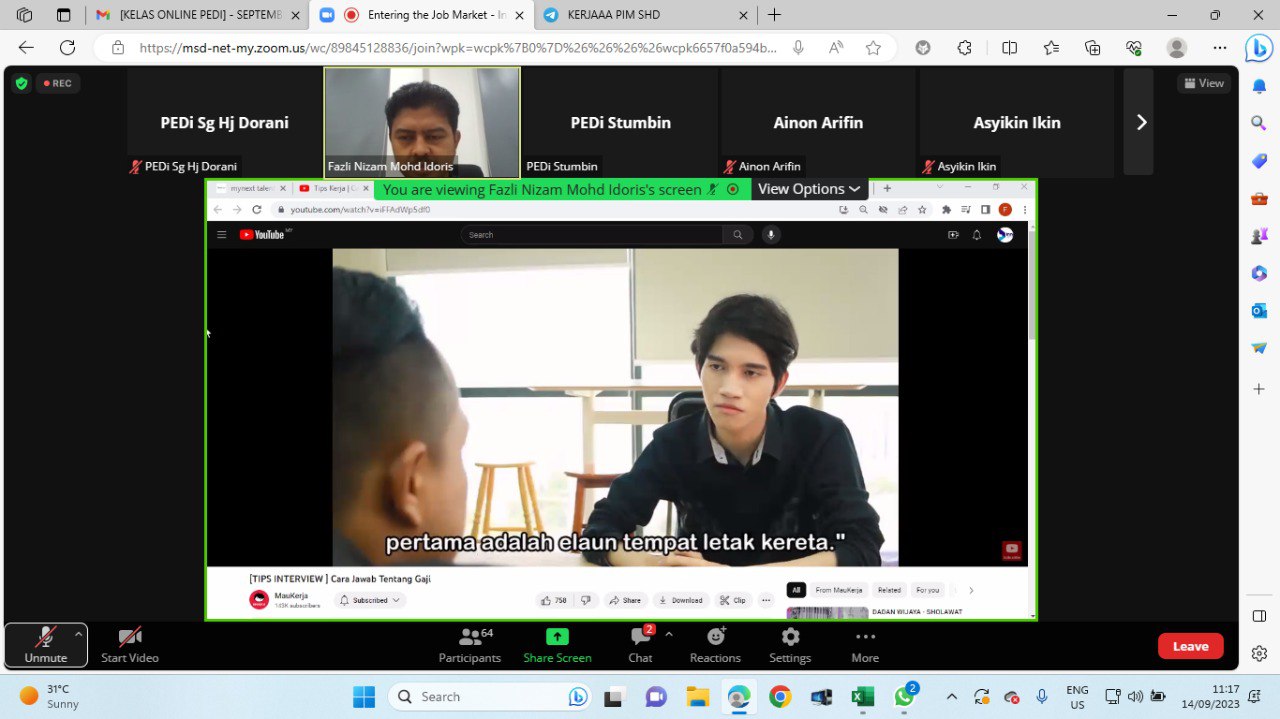This screenshot has height=719, width=1280.
Task: Open the Reactions menu
Action: click(715, 645)
